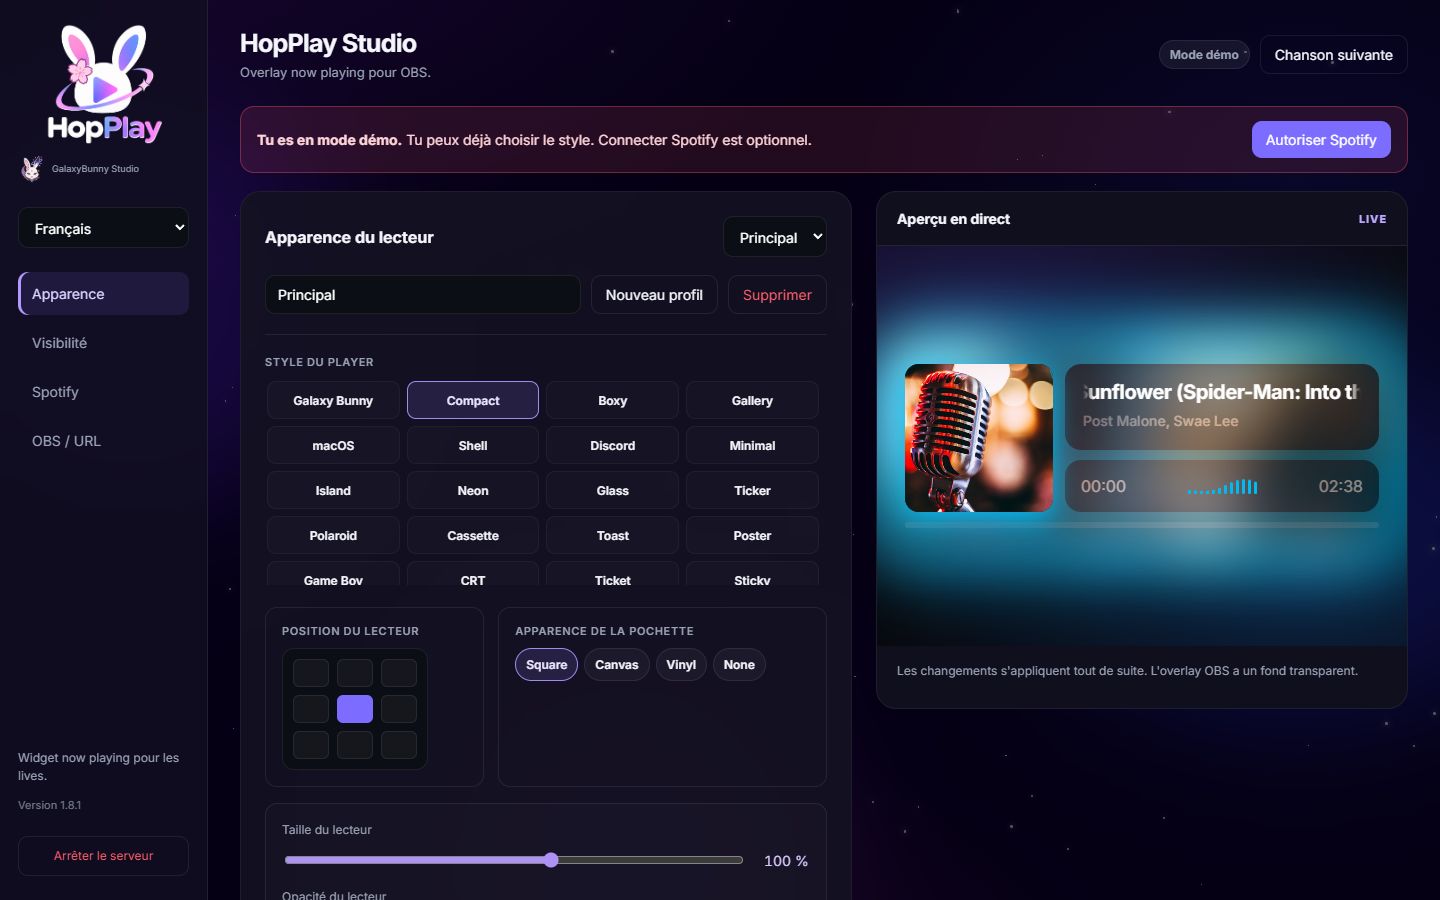Select the top-left cell of the position grid
Viewport: 1440px width, 900px height.
pyautogui.click(x=311, y=673)
